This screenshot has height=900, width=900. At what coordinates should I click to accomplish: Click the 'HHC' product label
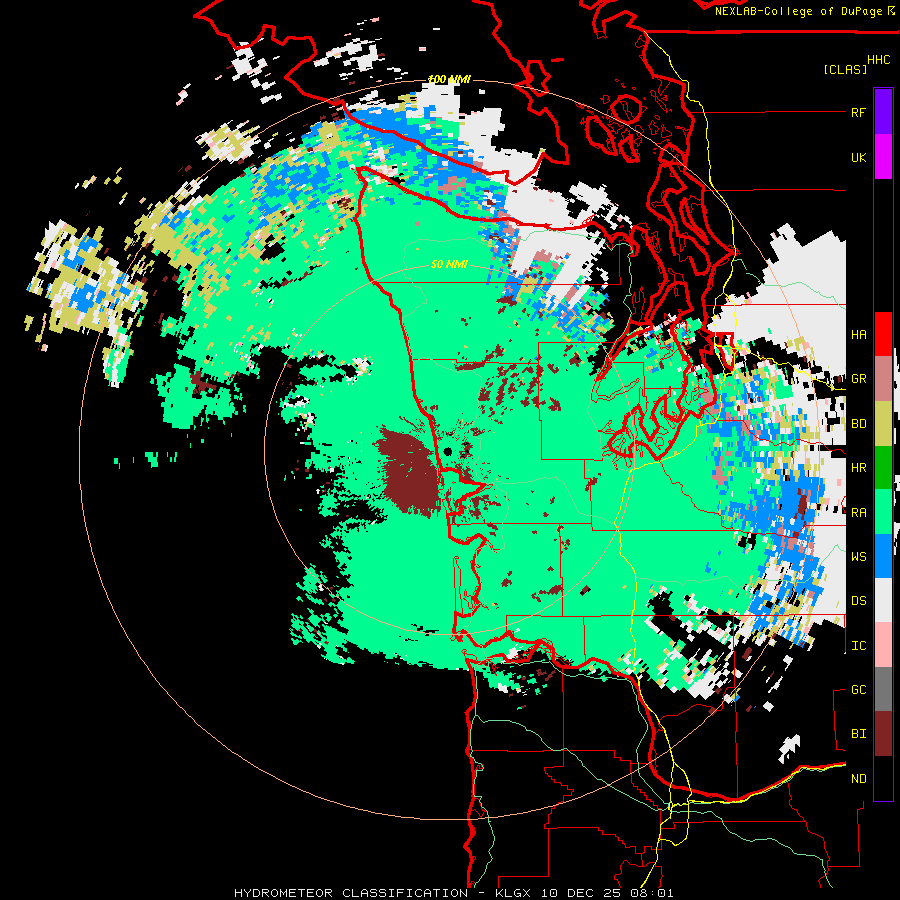(x=879, y=60)
